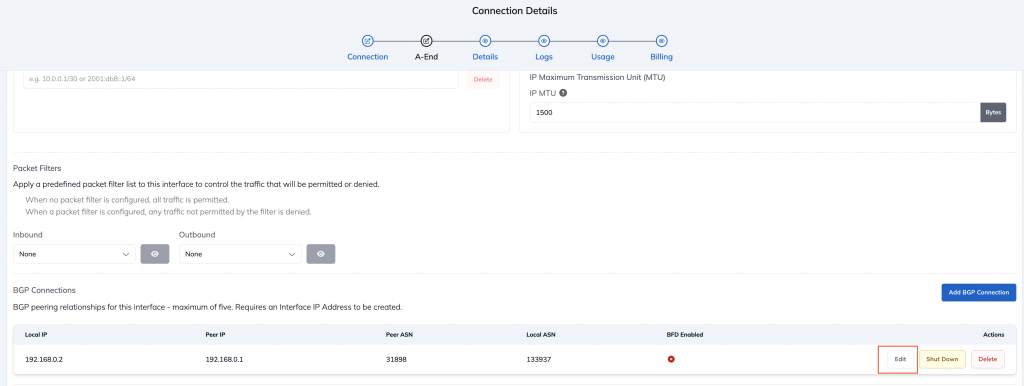Open the Billing step eye icon

pyautogui.click(x=662, y=40)
